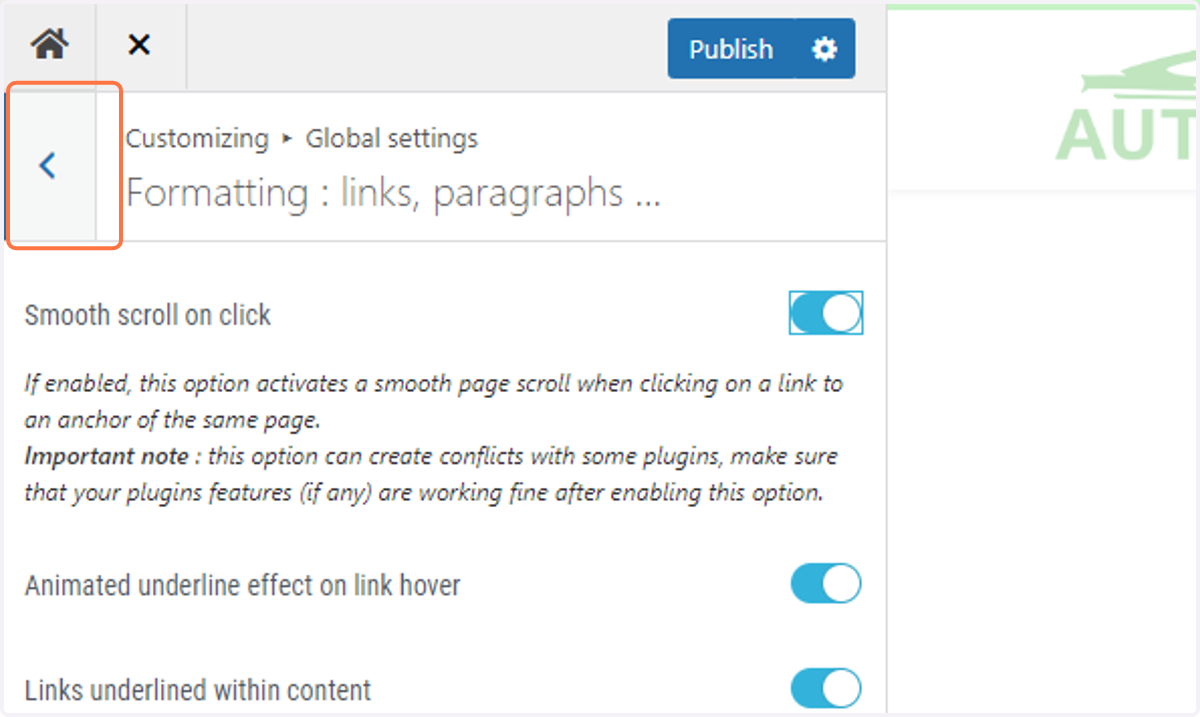The image size is (1200, 717).
Task: Click the "Formatting : links, paragraphs ..." heading
Action: coord(393,193)
